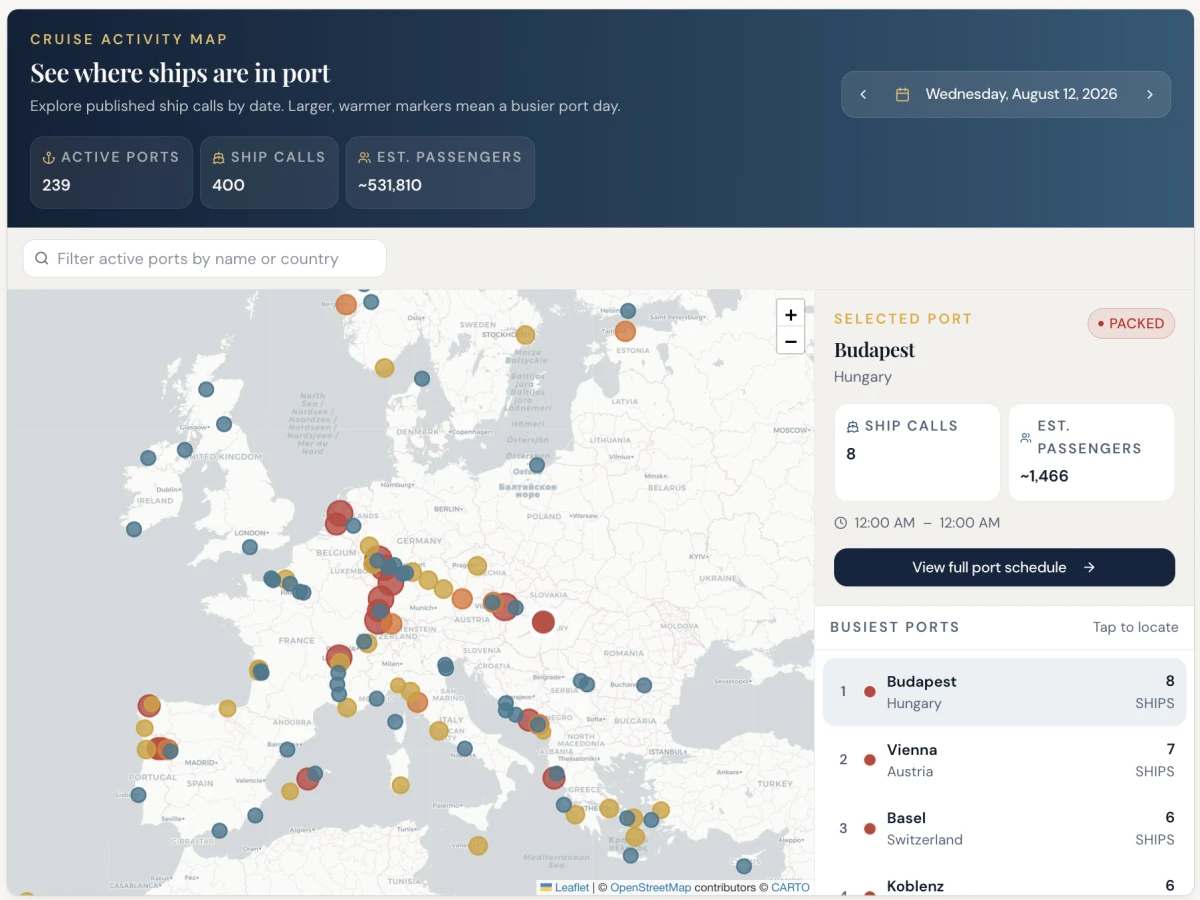The height and width of the screenshot is (900, 1200).
Task: Click the PACKED status badge
Action: tap(1131, 323)
